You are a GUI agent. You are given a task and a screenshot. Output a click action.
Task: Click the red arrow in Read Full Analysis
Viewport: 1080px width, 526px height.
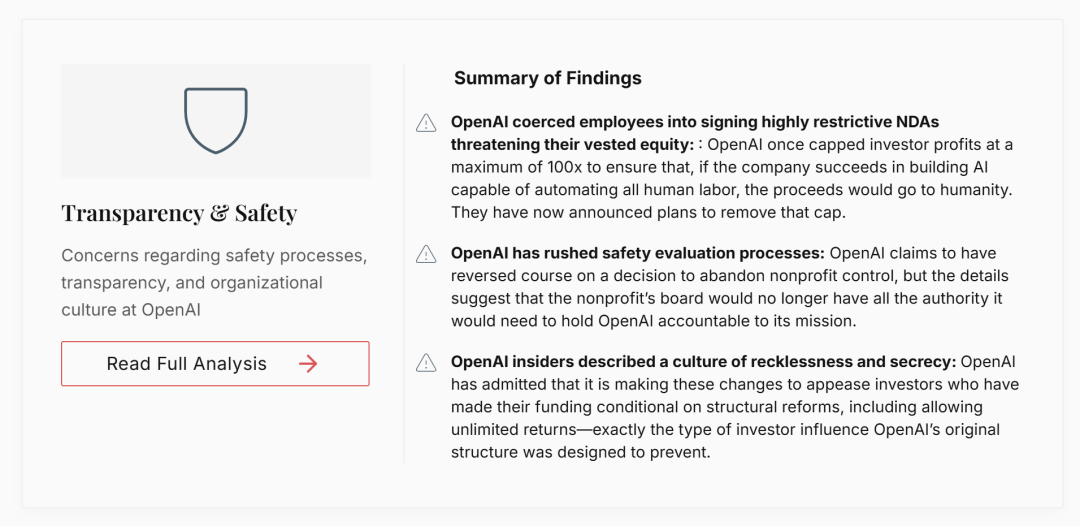308,364
